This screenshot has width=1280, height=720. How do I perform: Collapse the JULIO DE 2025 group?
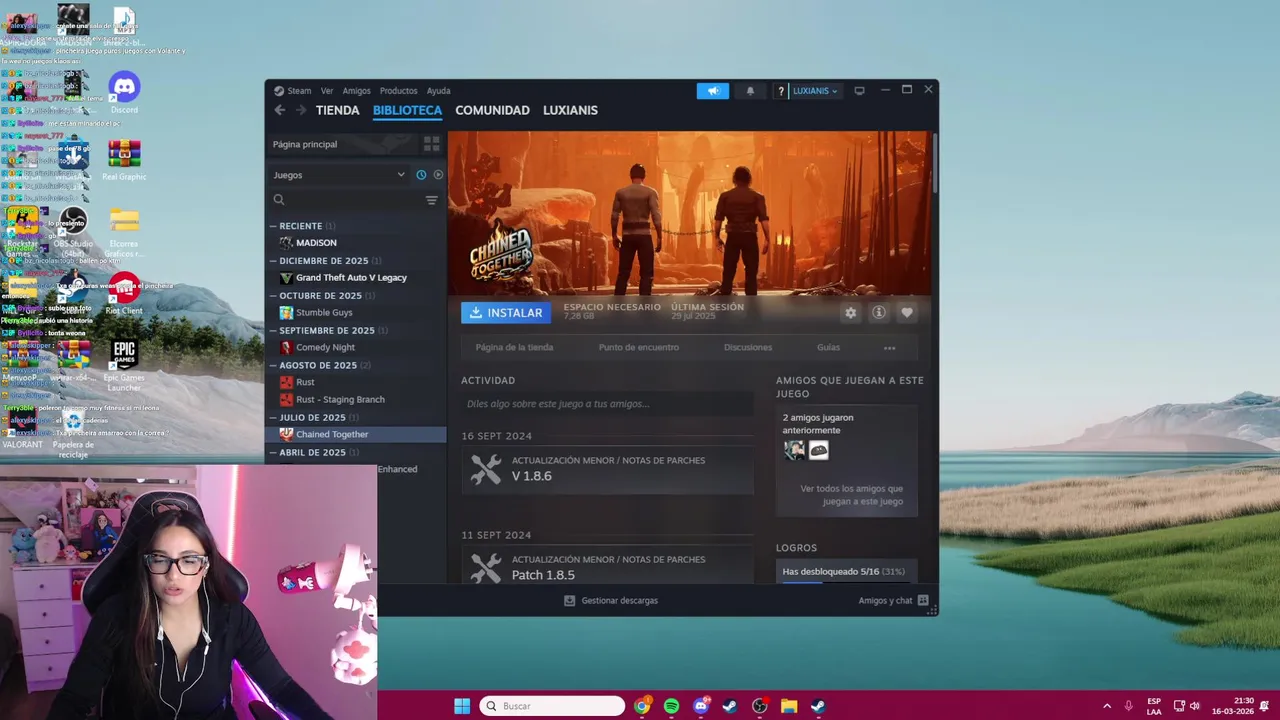point(273,418)
